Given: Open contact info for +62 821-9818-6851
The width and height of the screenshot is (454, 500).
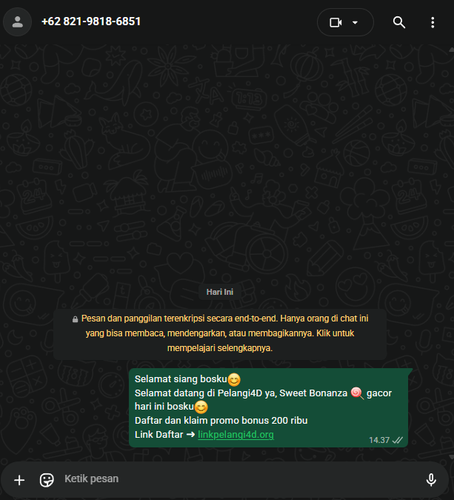Looking at the screenshot, I should pyautogui.click(x=91, y=22).
